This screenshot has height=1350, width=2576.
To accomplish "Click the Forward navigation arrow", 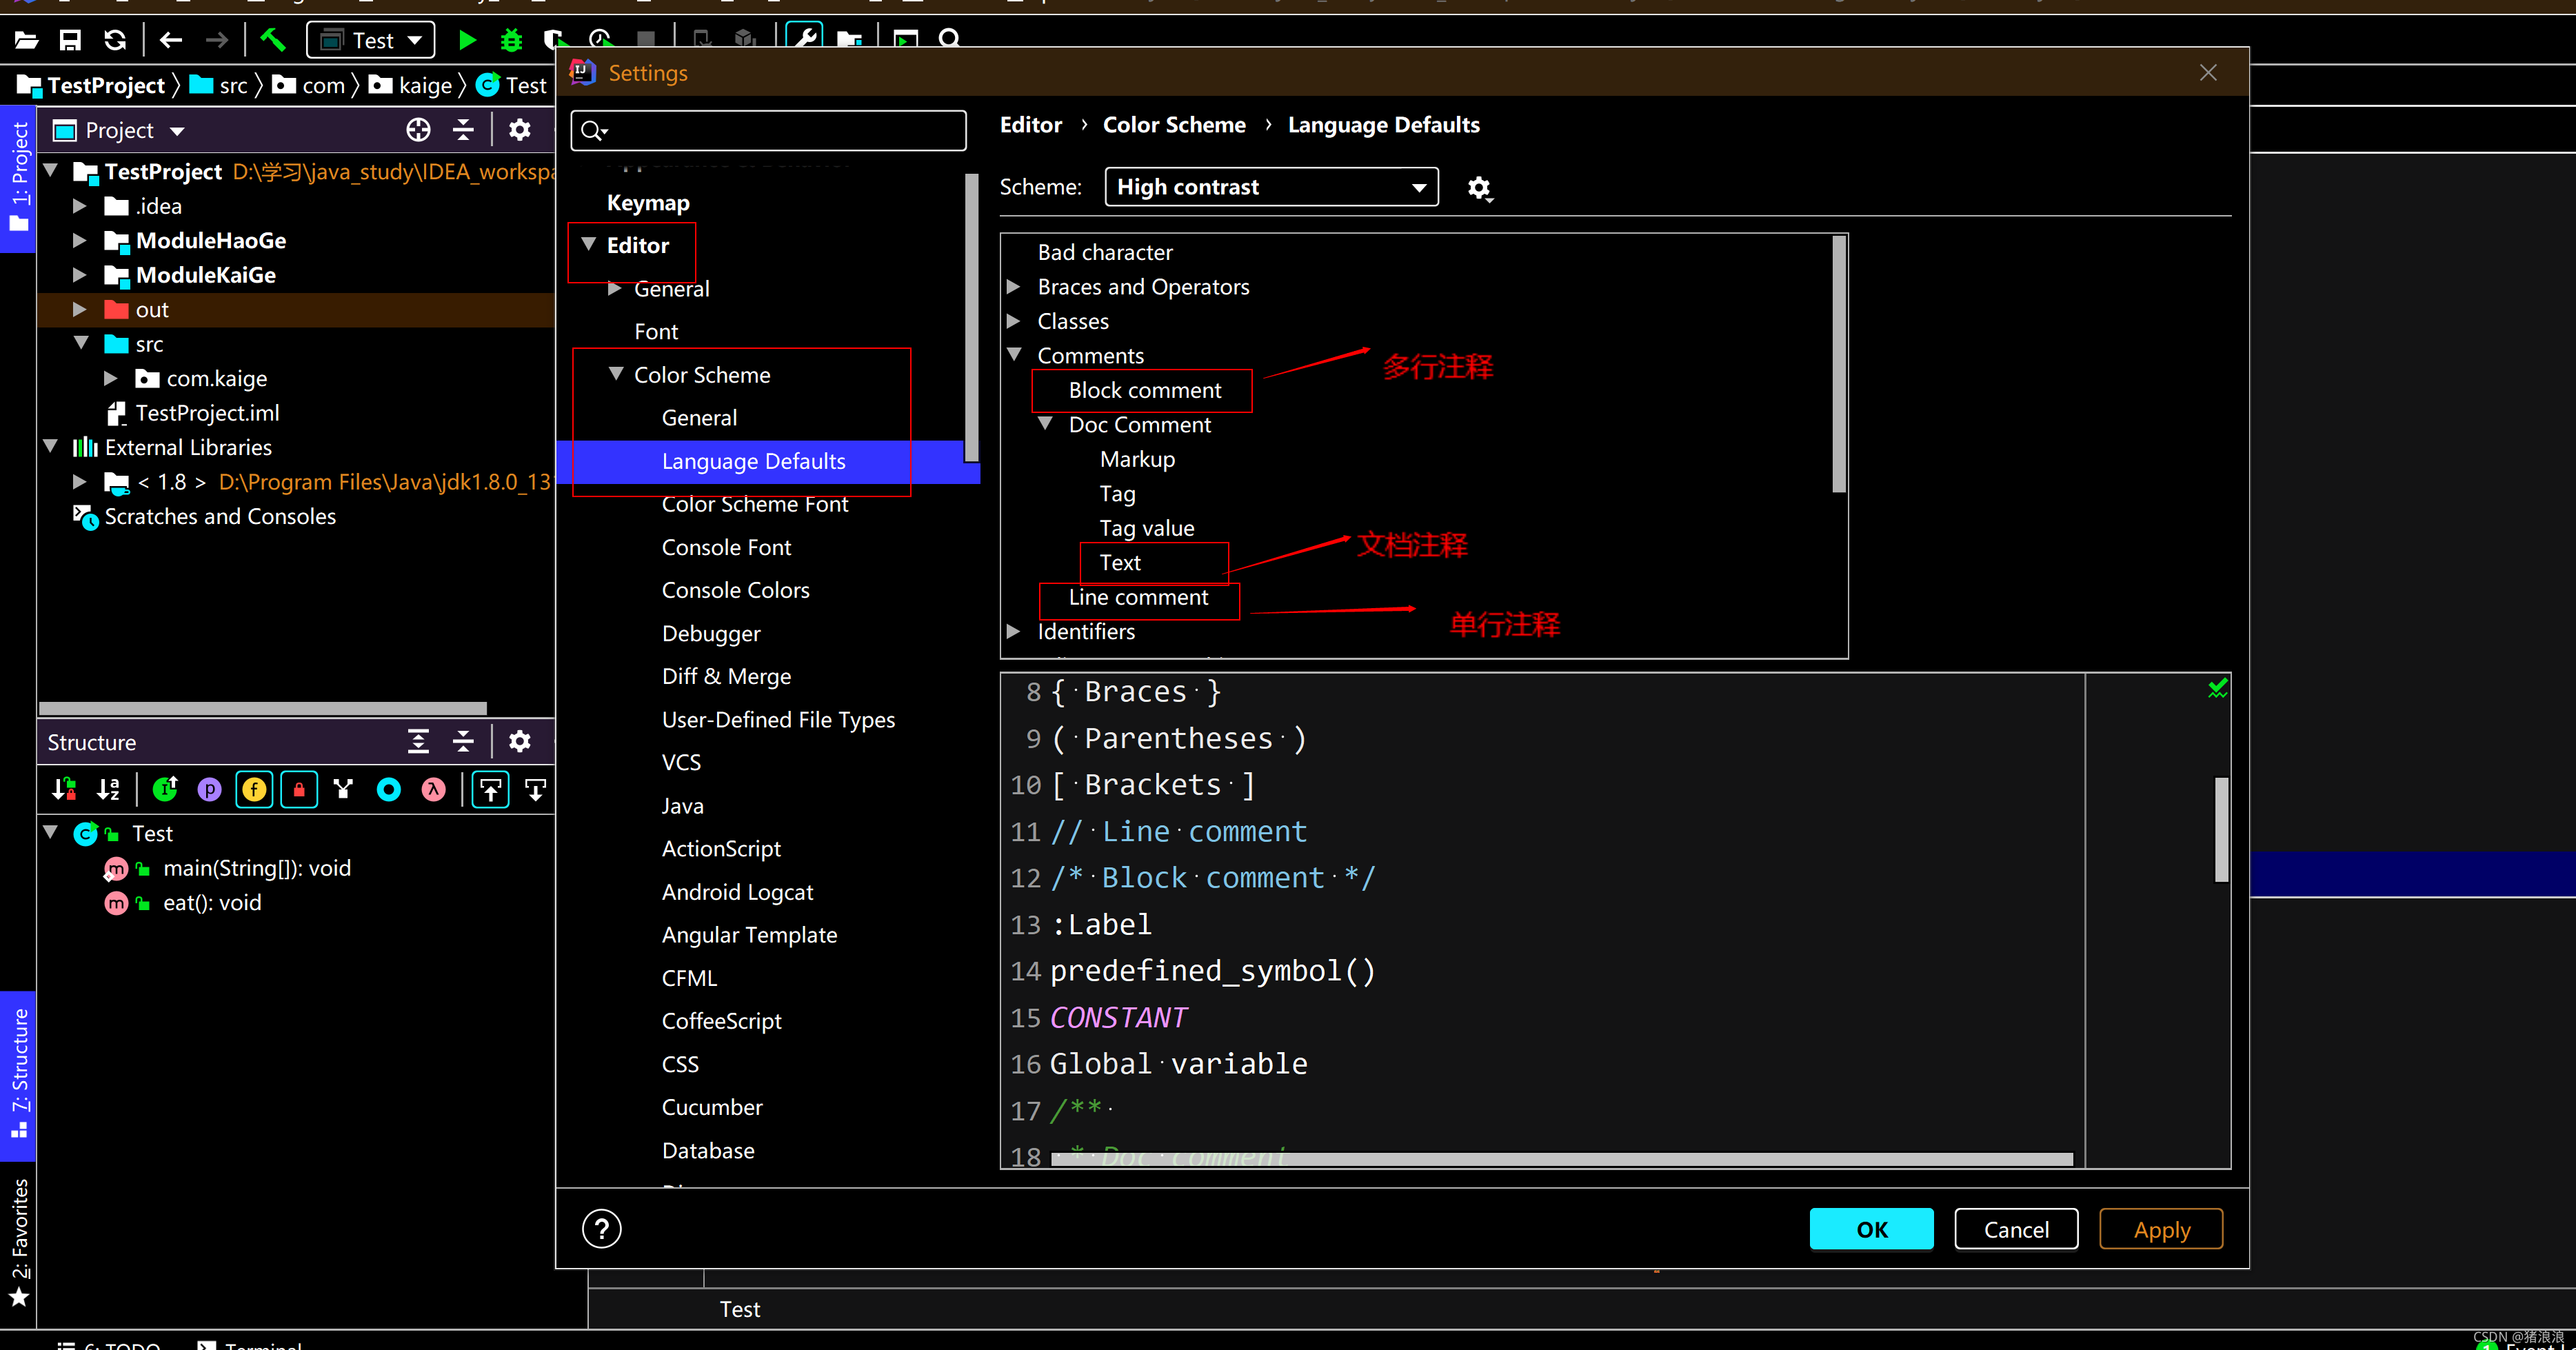I will coord(216,40).
